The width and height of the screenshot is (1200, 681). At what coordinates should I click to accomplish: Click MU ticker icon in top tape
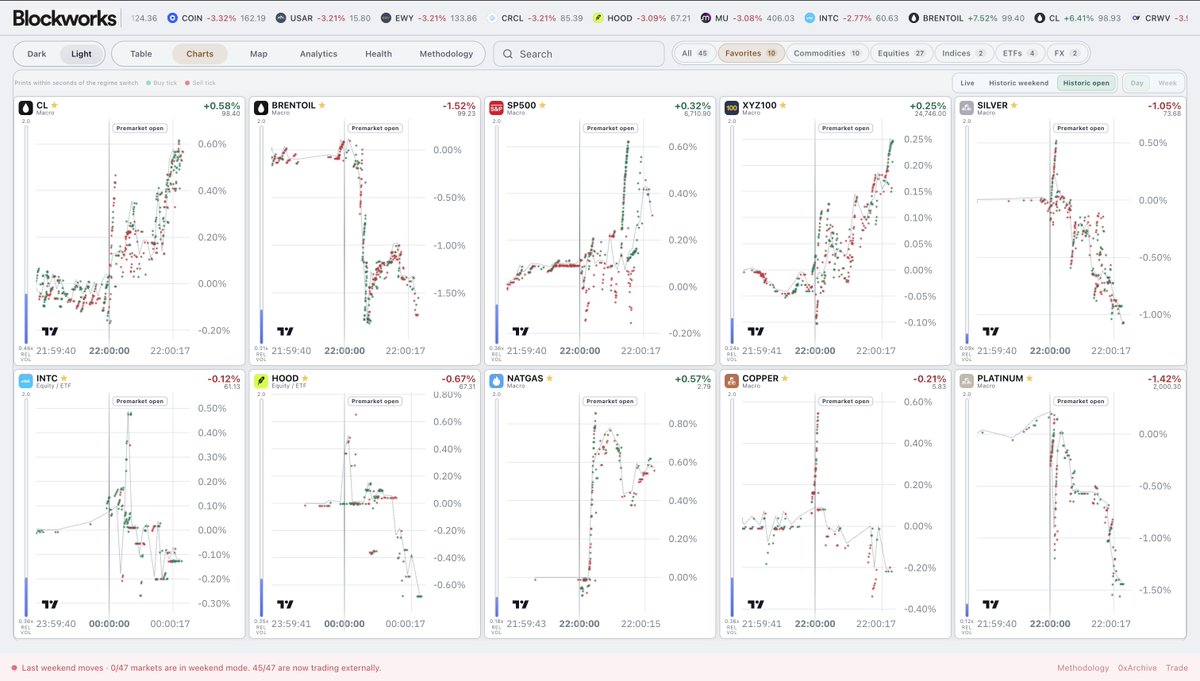tap(706, 18)
